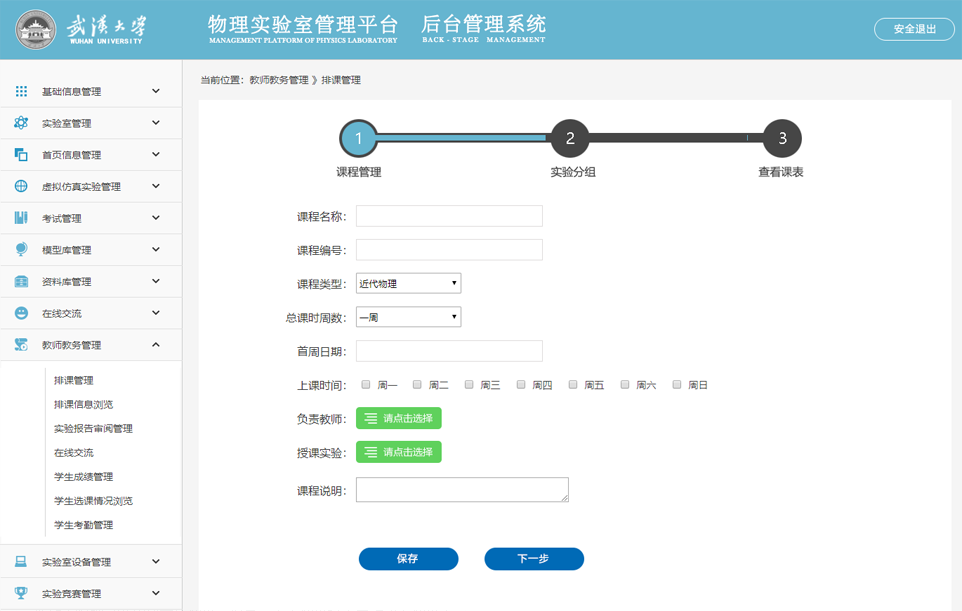The height and width of the screenshot is (611, 962).
Task: Click the 在线交流 smiley icon
Action: coord(22,313)
